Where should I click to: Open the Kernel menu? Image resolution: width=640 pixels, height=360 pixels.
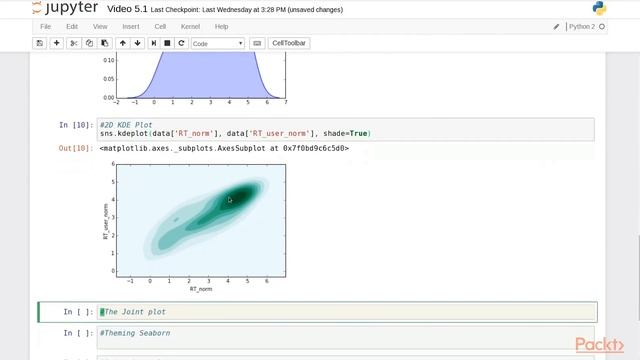point(190,27)
